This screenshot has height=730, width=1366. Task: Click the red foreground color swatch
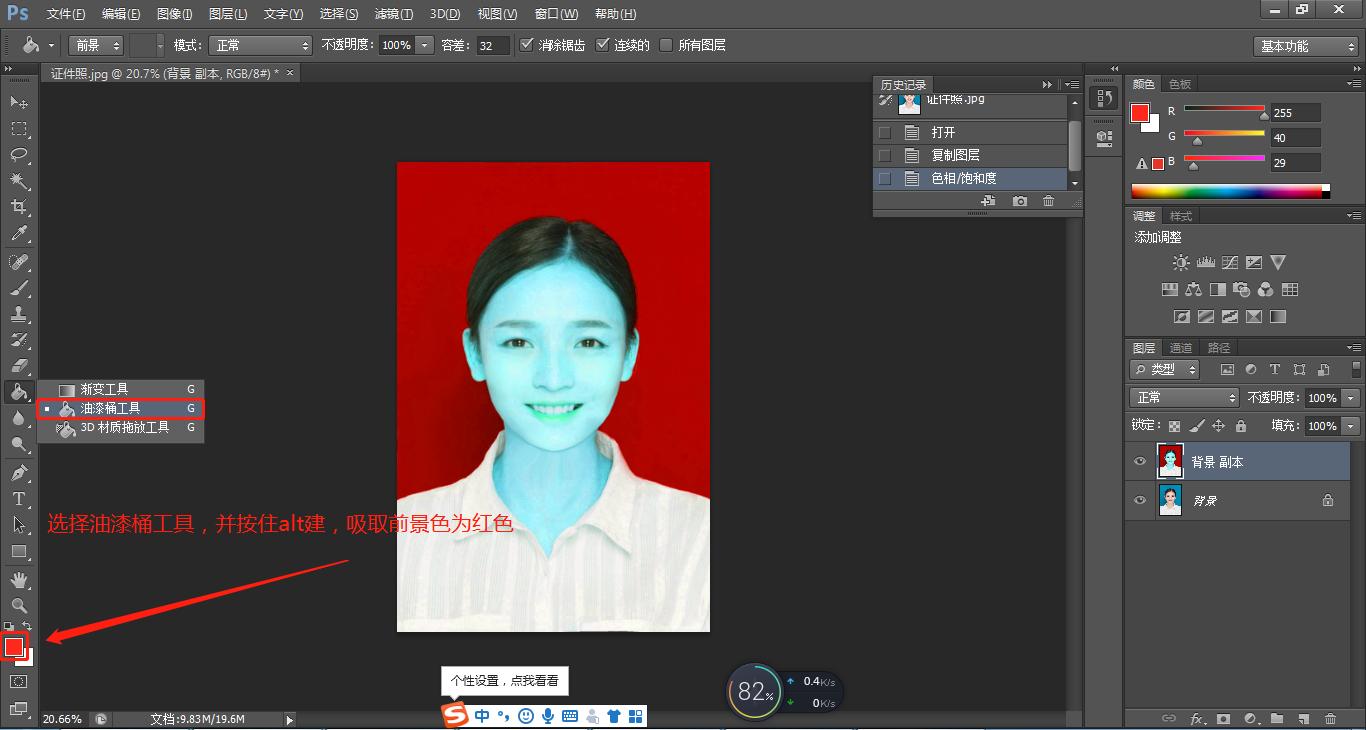15,648
